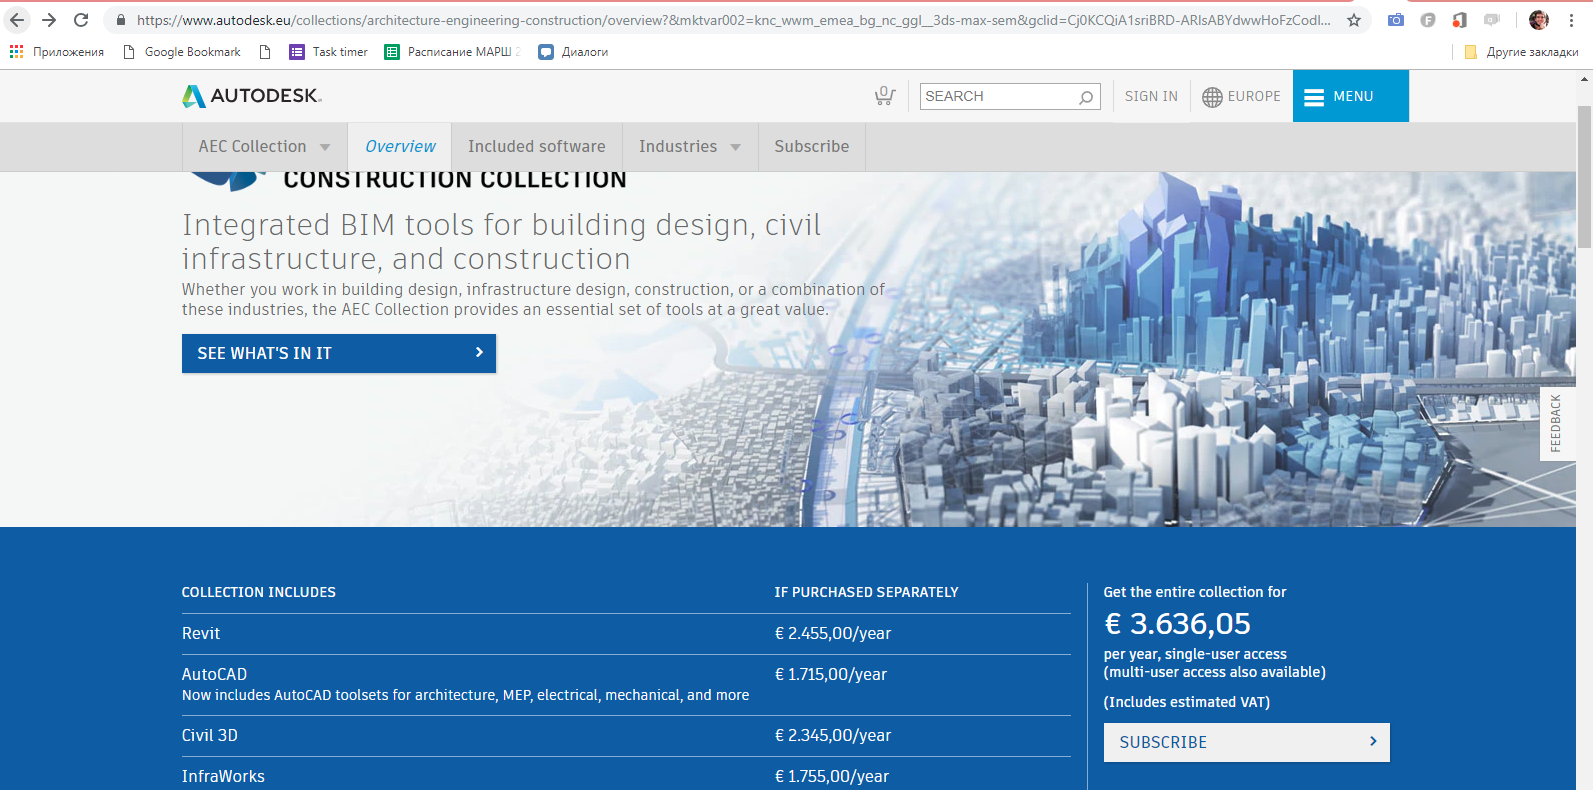
Task: Click the Integrated BIM tools headline
Action: click(502, 242)
